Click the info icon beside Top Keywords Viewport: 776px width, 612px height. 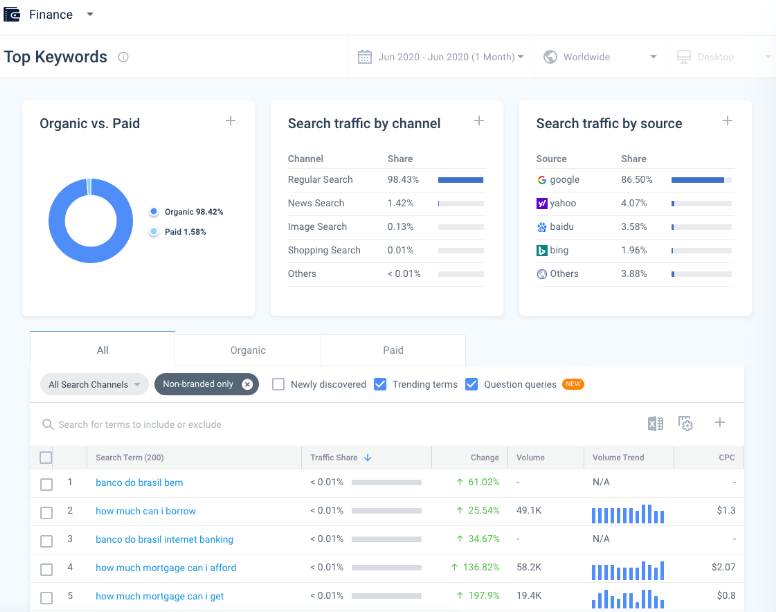tap(123, 57)
